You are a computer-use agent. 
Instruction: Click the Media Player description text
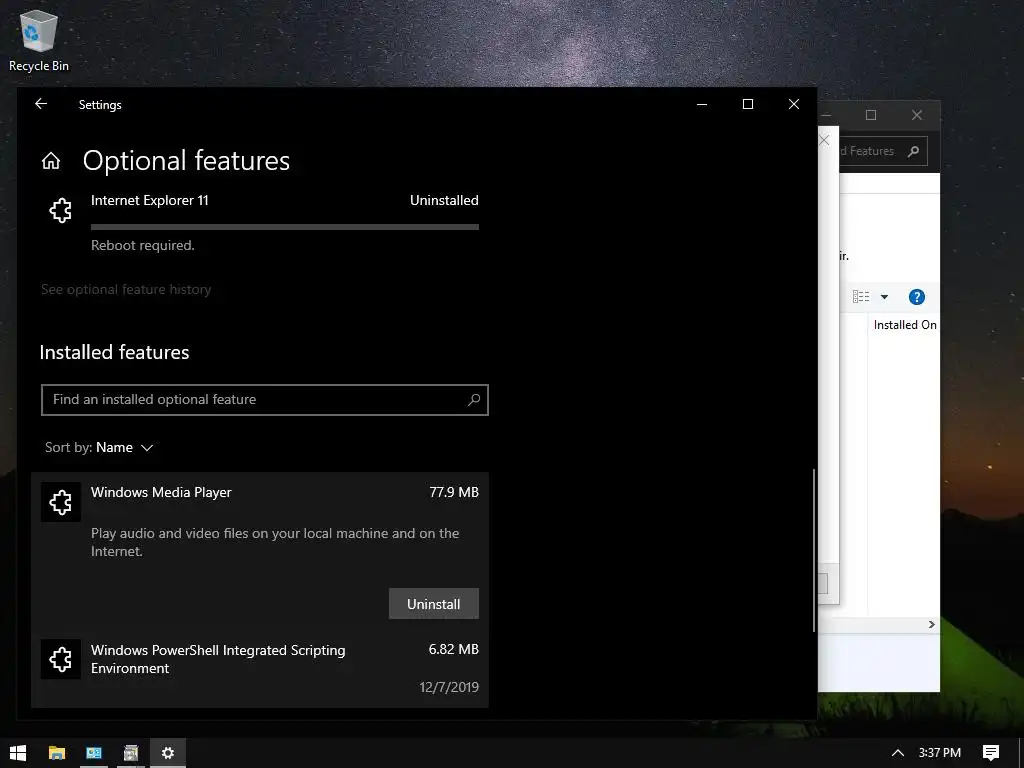[x=275, y=542]
